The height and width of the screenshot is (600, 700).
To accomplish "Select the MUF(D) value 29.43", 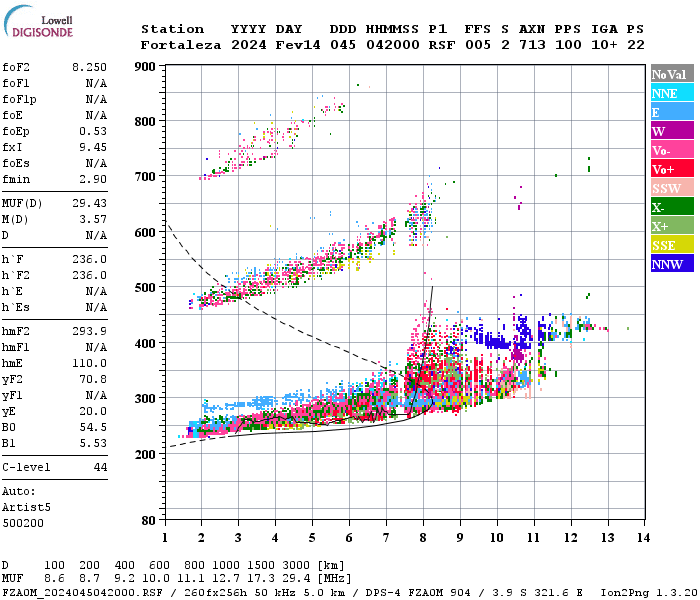I will click(x=89, y=203).
